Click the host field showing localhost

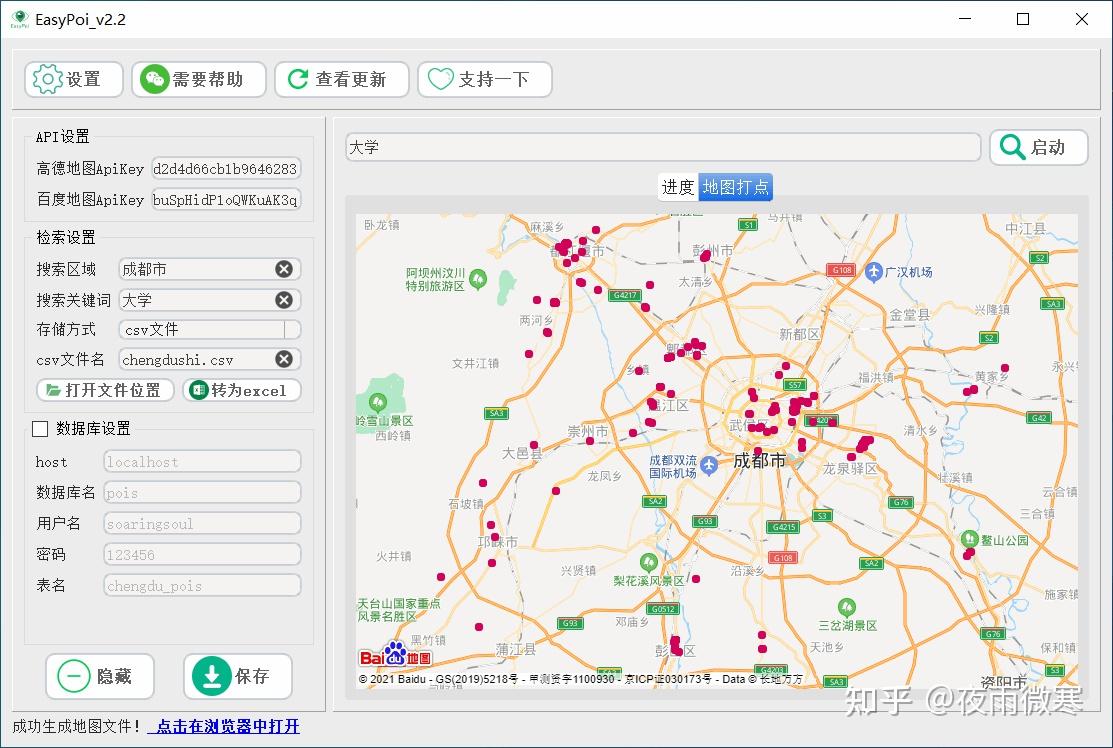[x=202, y=461]
